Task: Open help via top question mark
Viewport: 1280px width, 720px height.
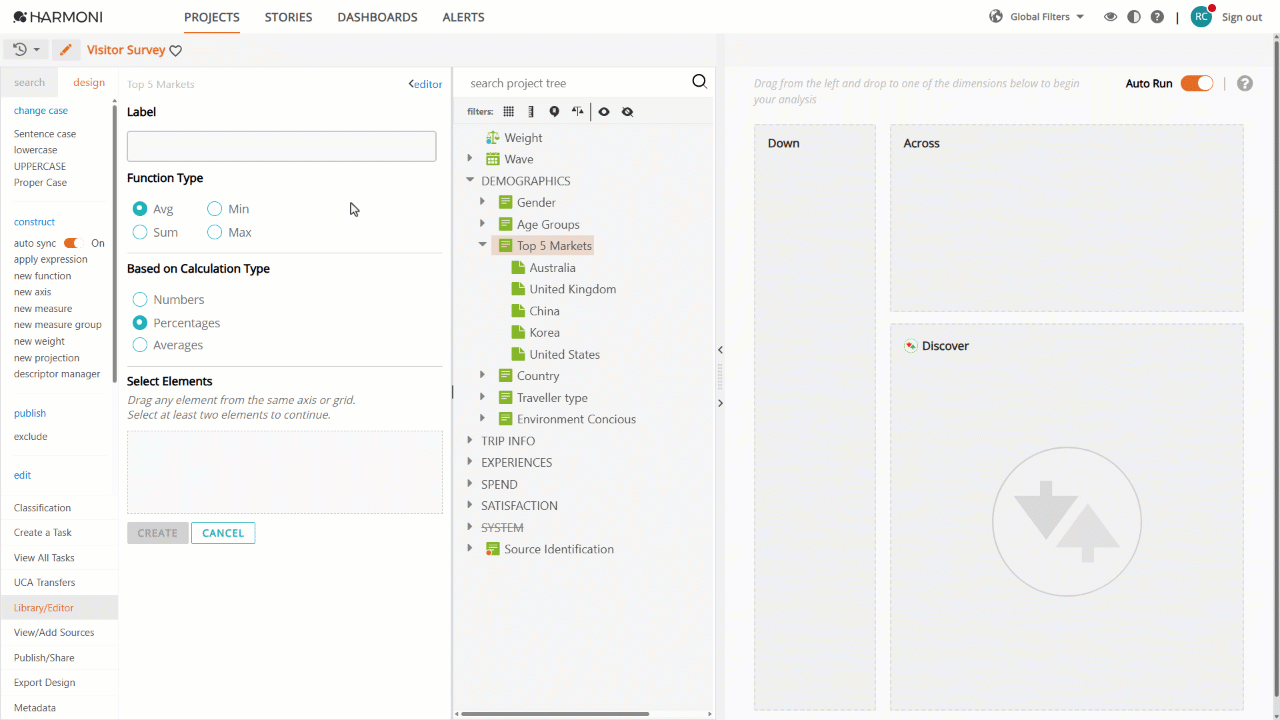Action: pyautogui.click(x=1157, y=17)
